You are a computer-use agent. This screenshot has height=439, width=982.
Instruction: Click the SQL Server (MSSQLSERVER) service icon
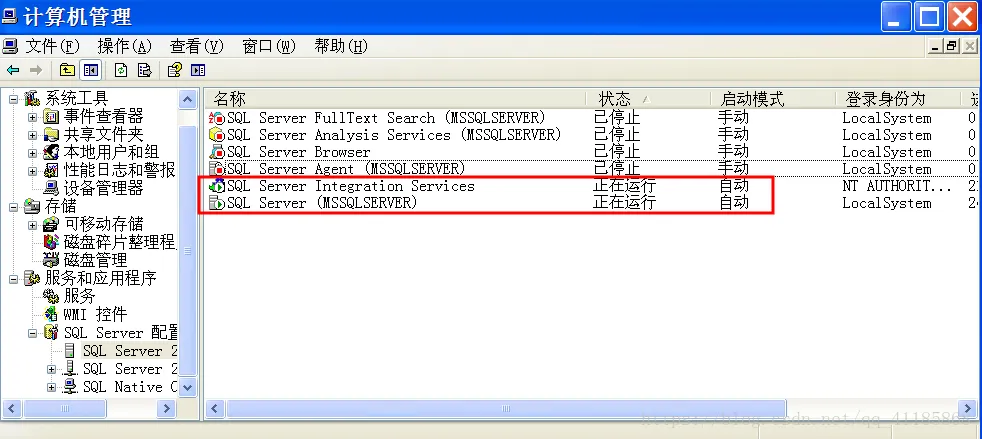(x=217, y=203)
